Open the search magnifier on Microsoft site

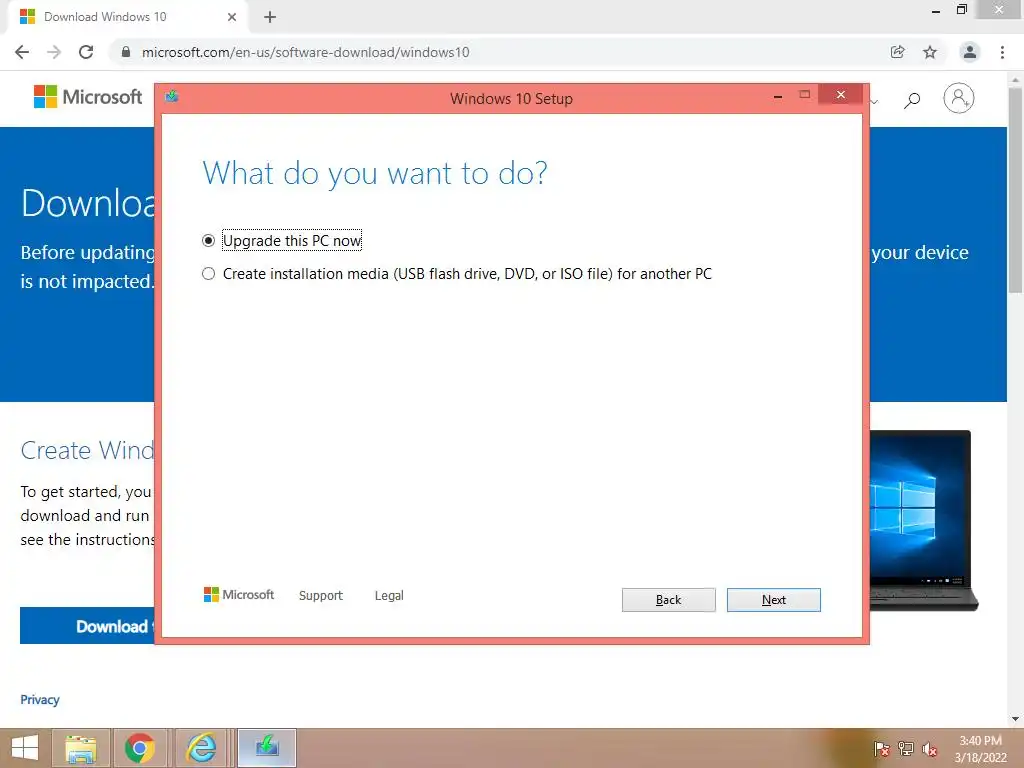click(912, 100)
